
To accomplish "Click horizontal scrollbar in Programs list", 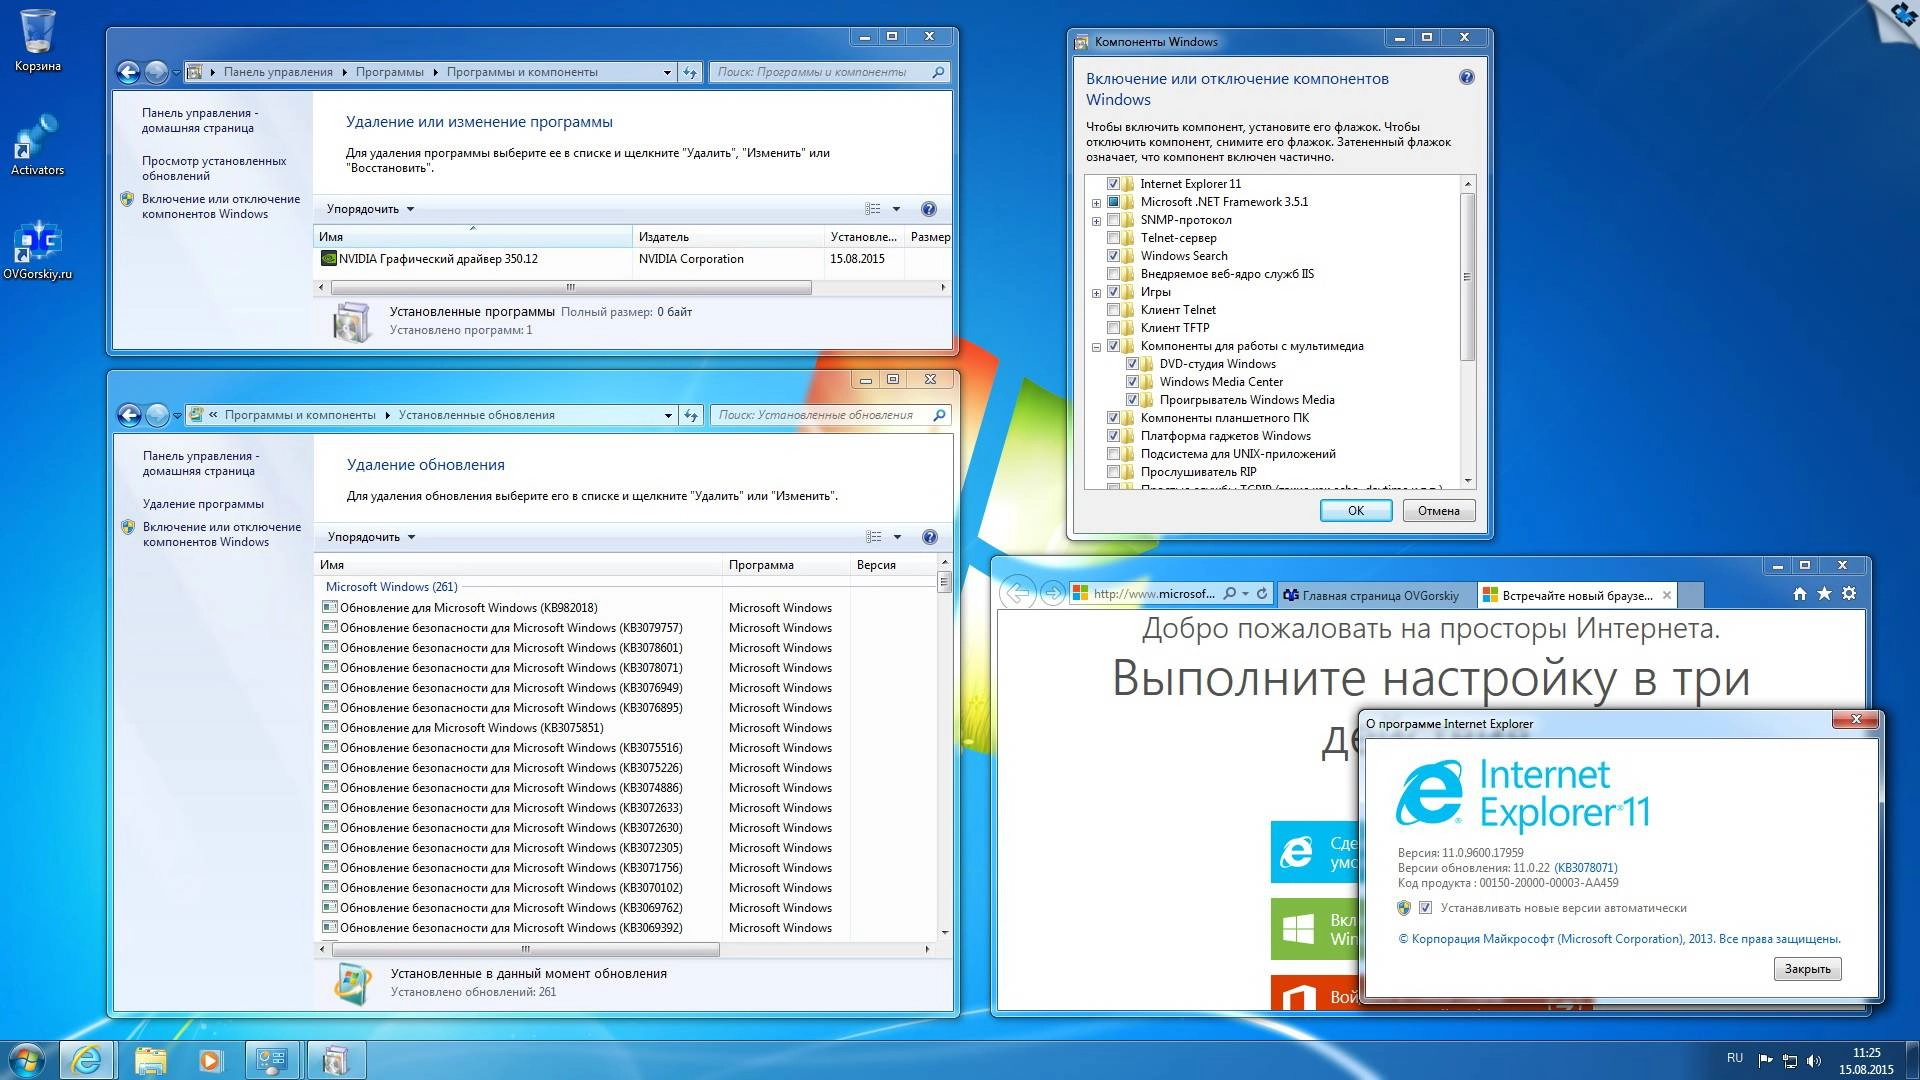I will [570, 288].
